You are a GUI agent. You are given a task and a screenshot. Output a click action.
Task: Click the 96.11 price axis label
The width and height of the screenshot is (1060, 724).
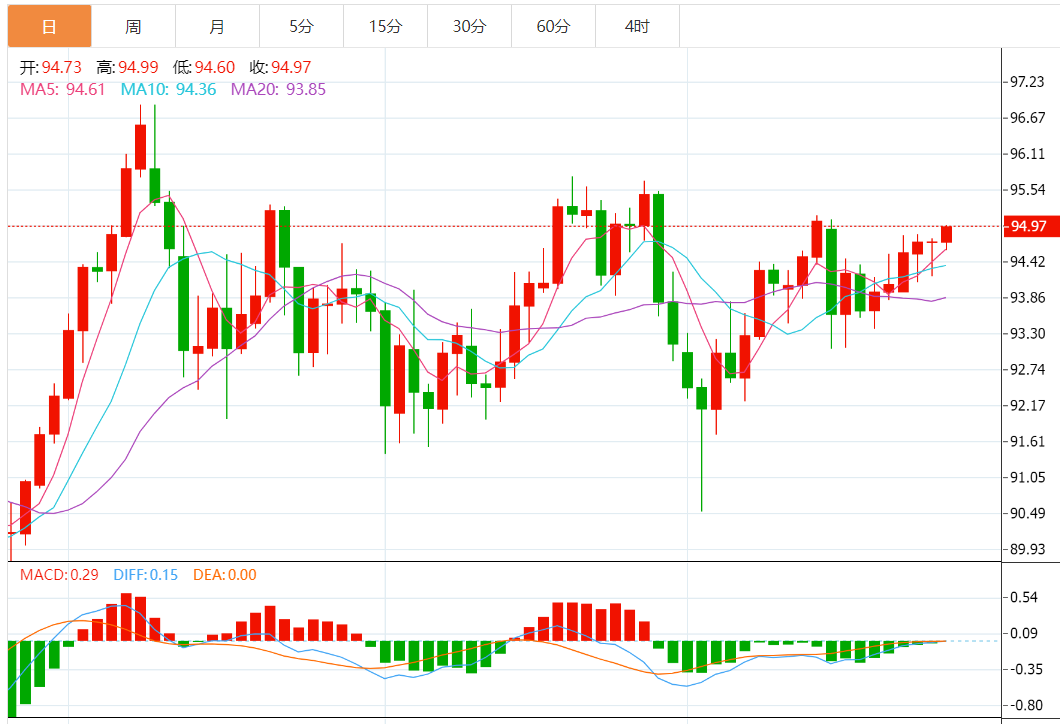1027,153
